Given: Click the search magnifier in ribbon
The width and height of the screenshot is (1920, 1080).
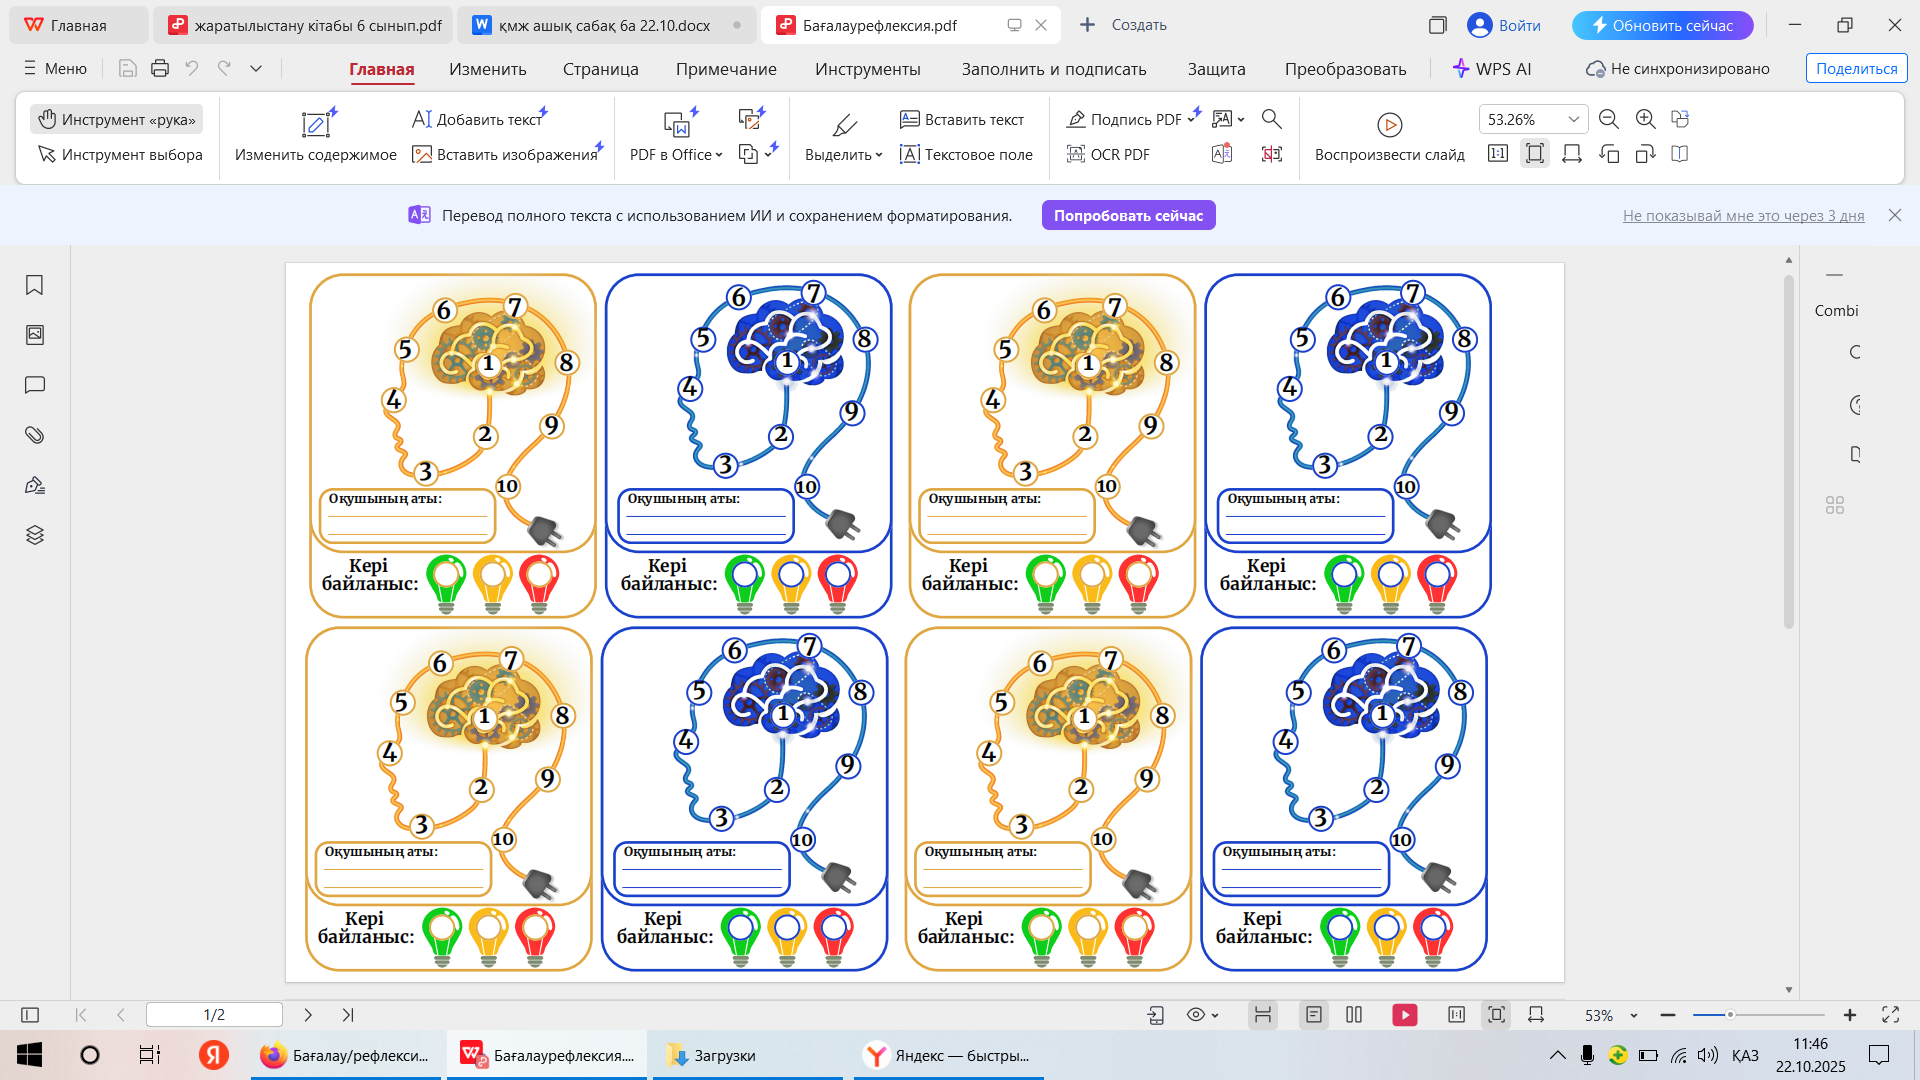Looking at the screenshot, I should (1271, 119).
